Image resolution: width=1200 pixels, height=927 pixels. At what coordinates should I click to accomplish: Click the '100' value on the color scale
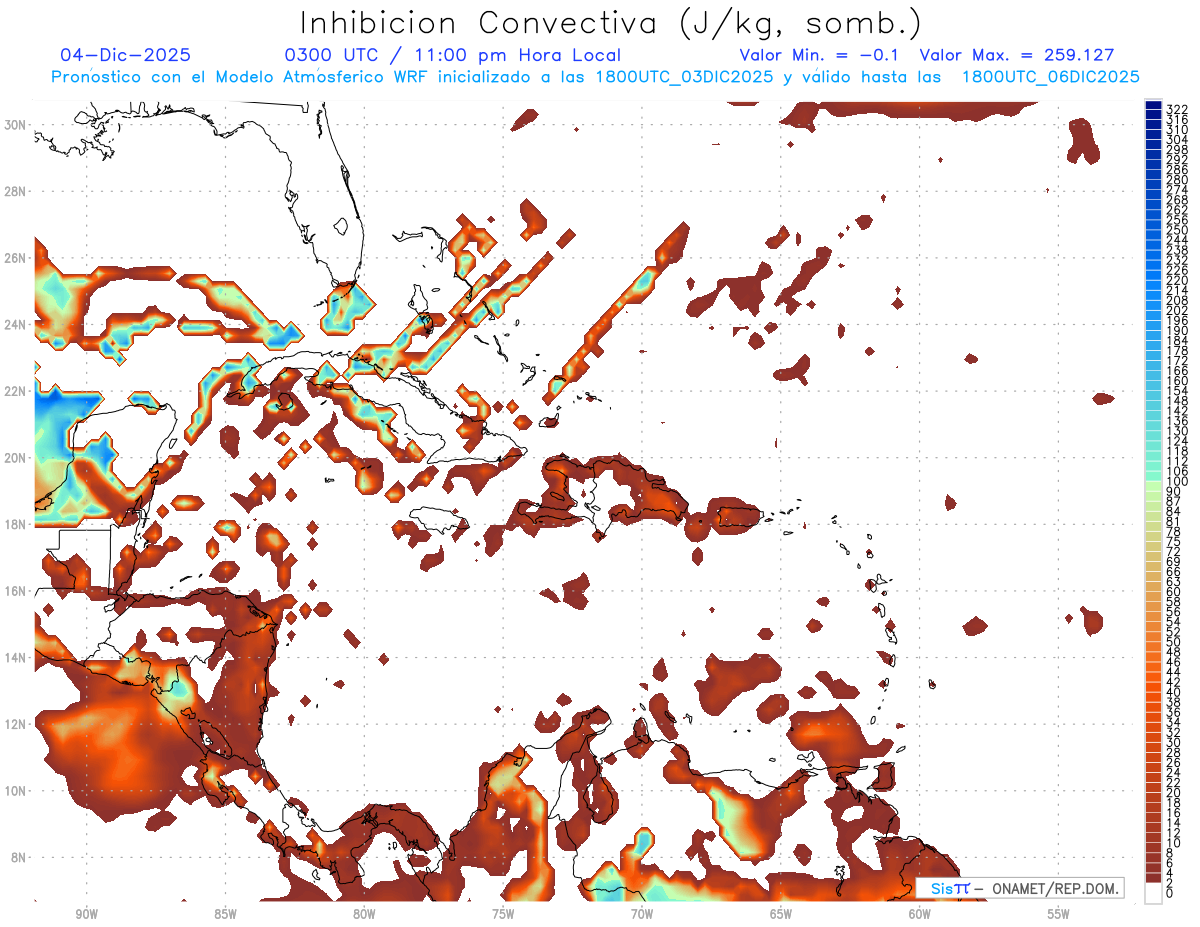pos(1177,482)
